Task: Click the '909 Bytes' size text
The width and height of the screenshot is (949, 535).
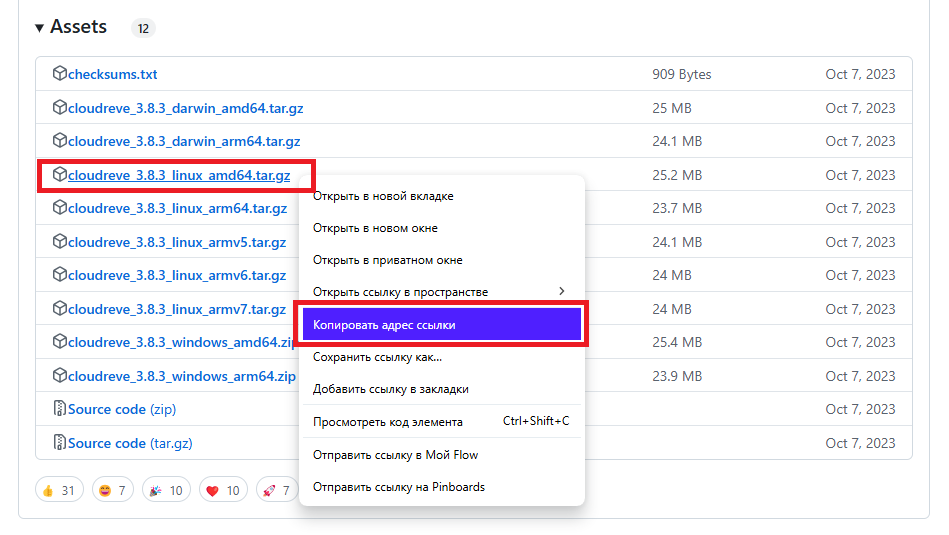Action: [x=681, y=74]
